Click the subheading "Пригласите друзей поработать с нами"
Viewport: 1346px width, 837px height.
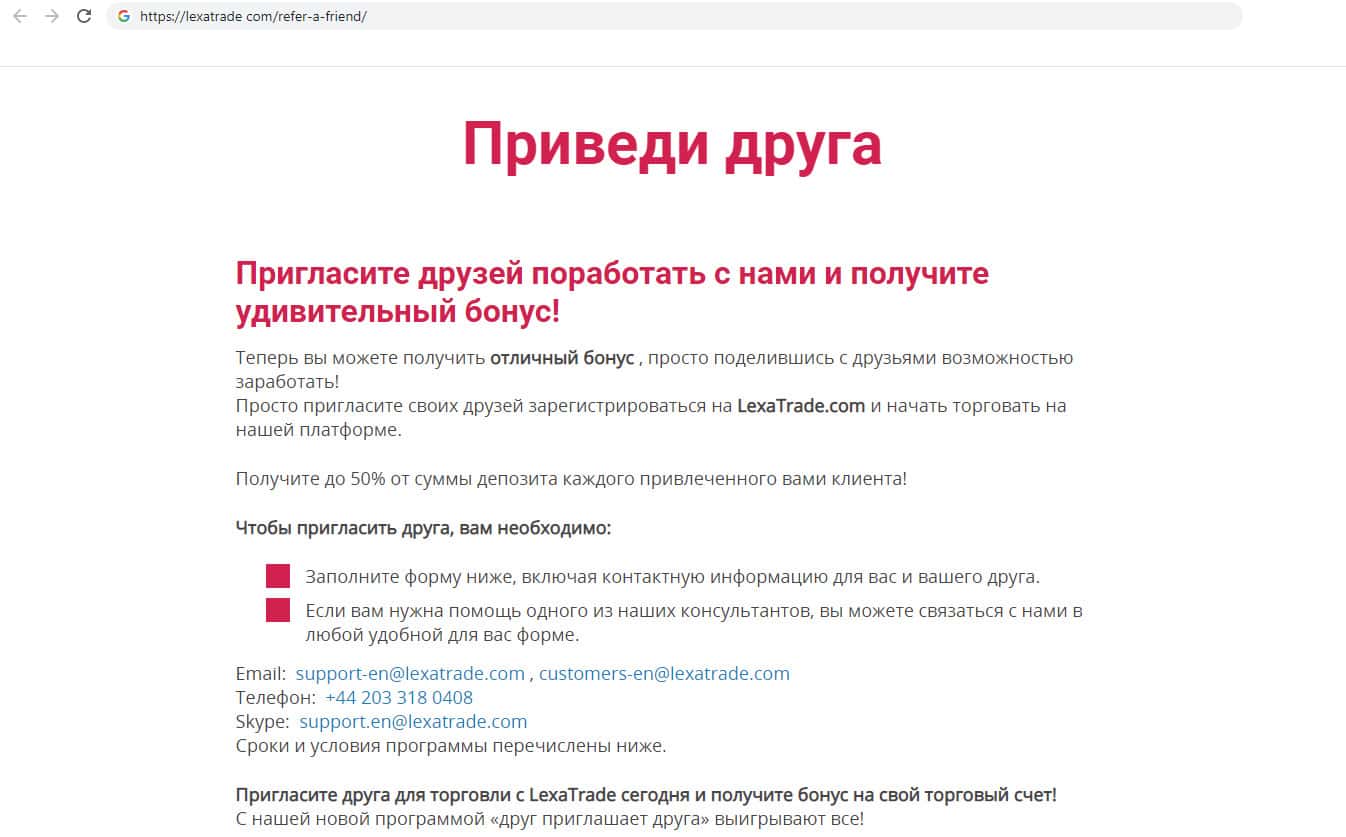click(612, 292)
